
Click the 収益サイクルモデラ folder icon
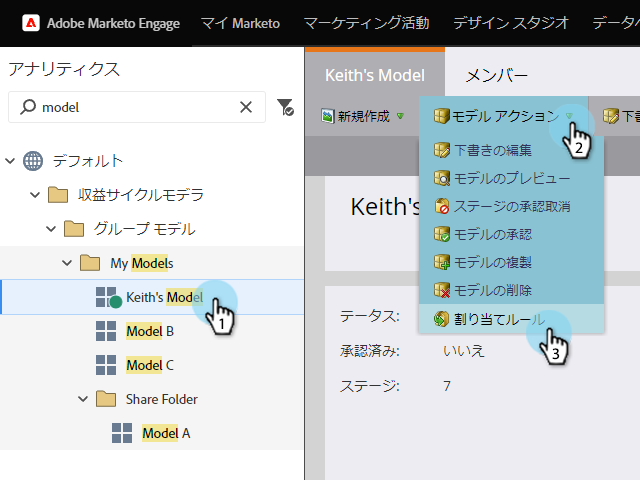58,195
